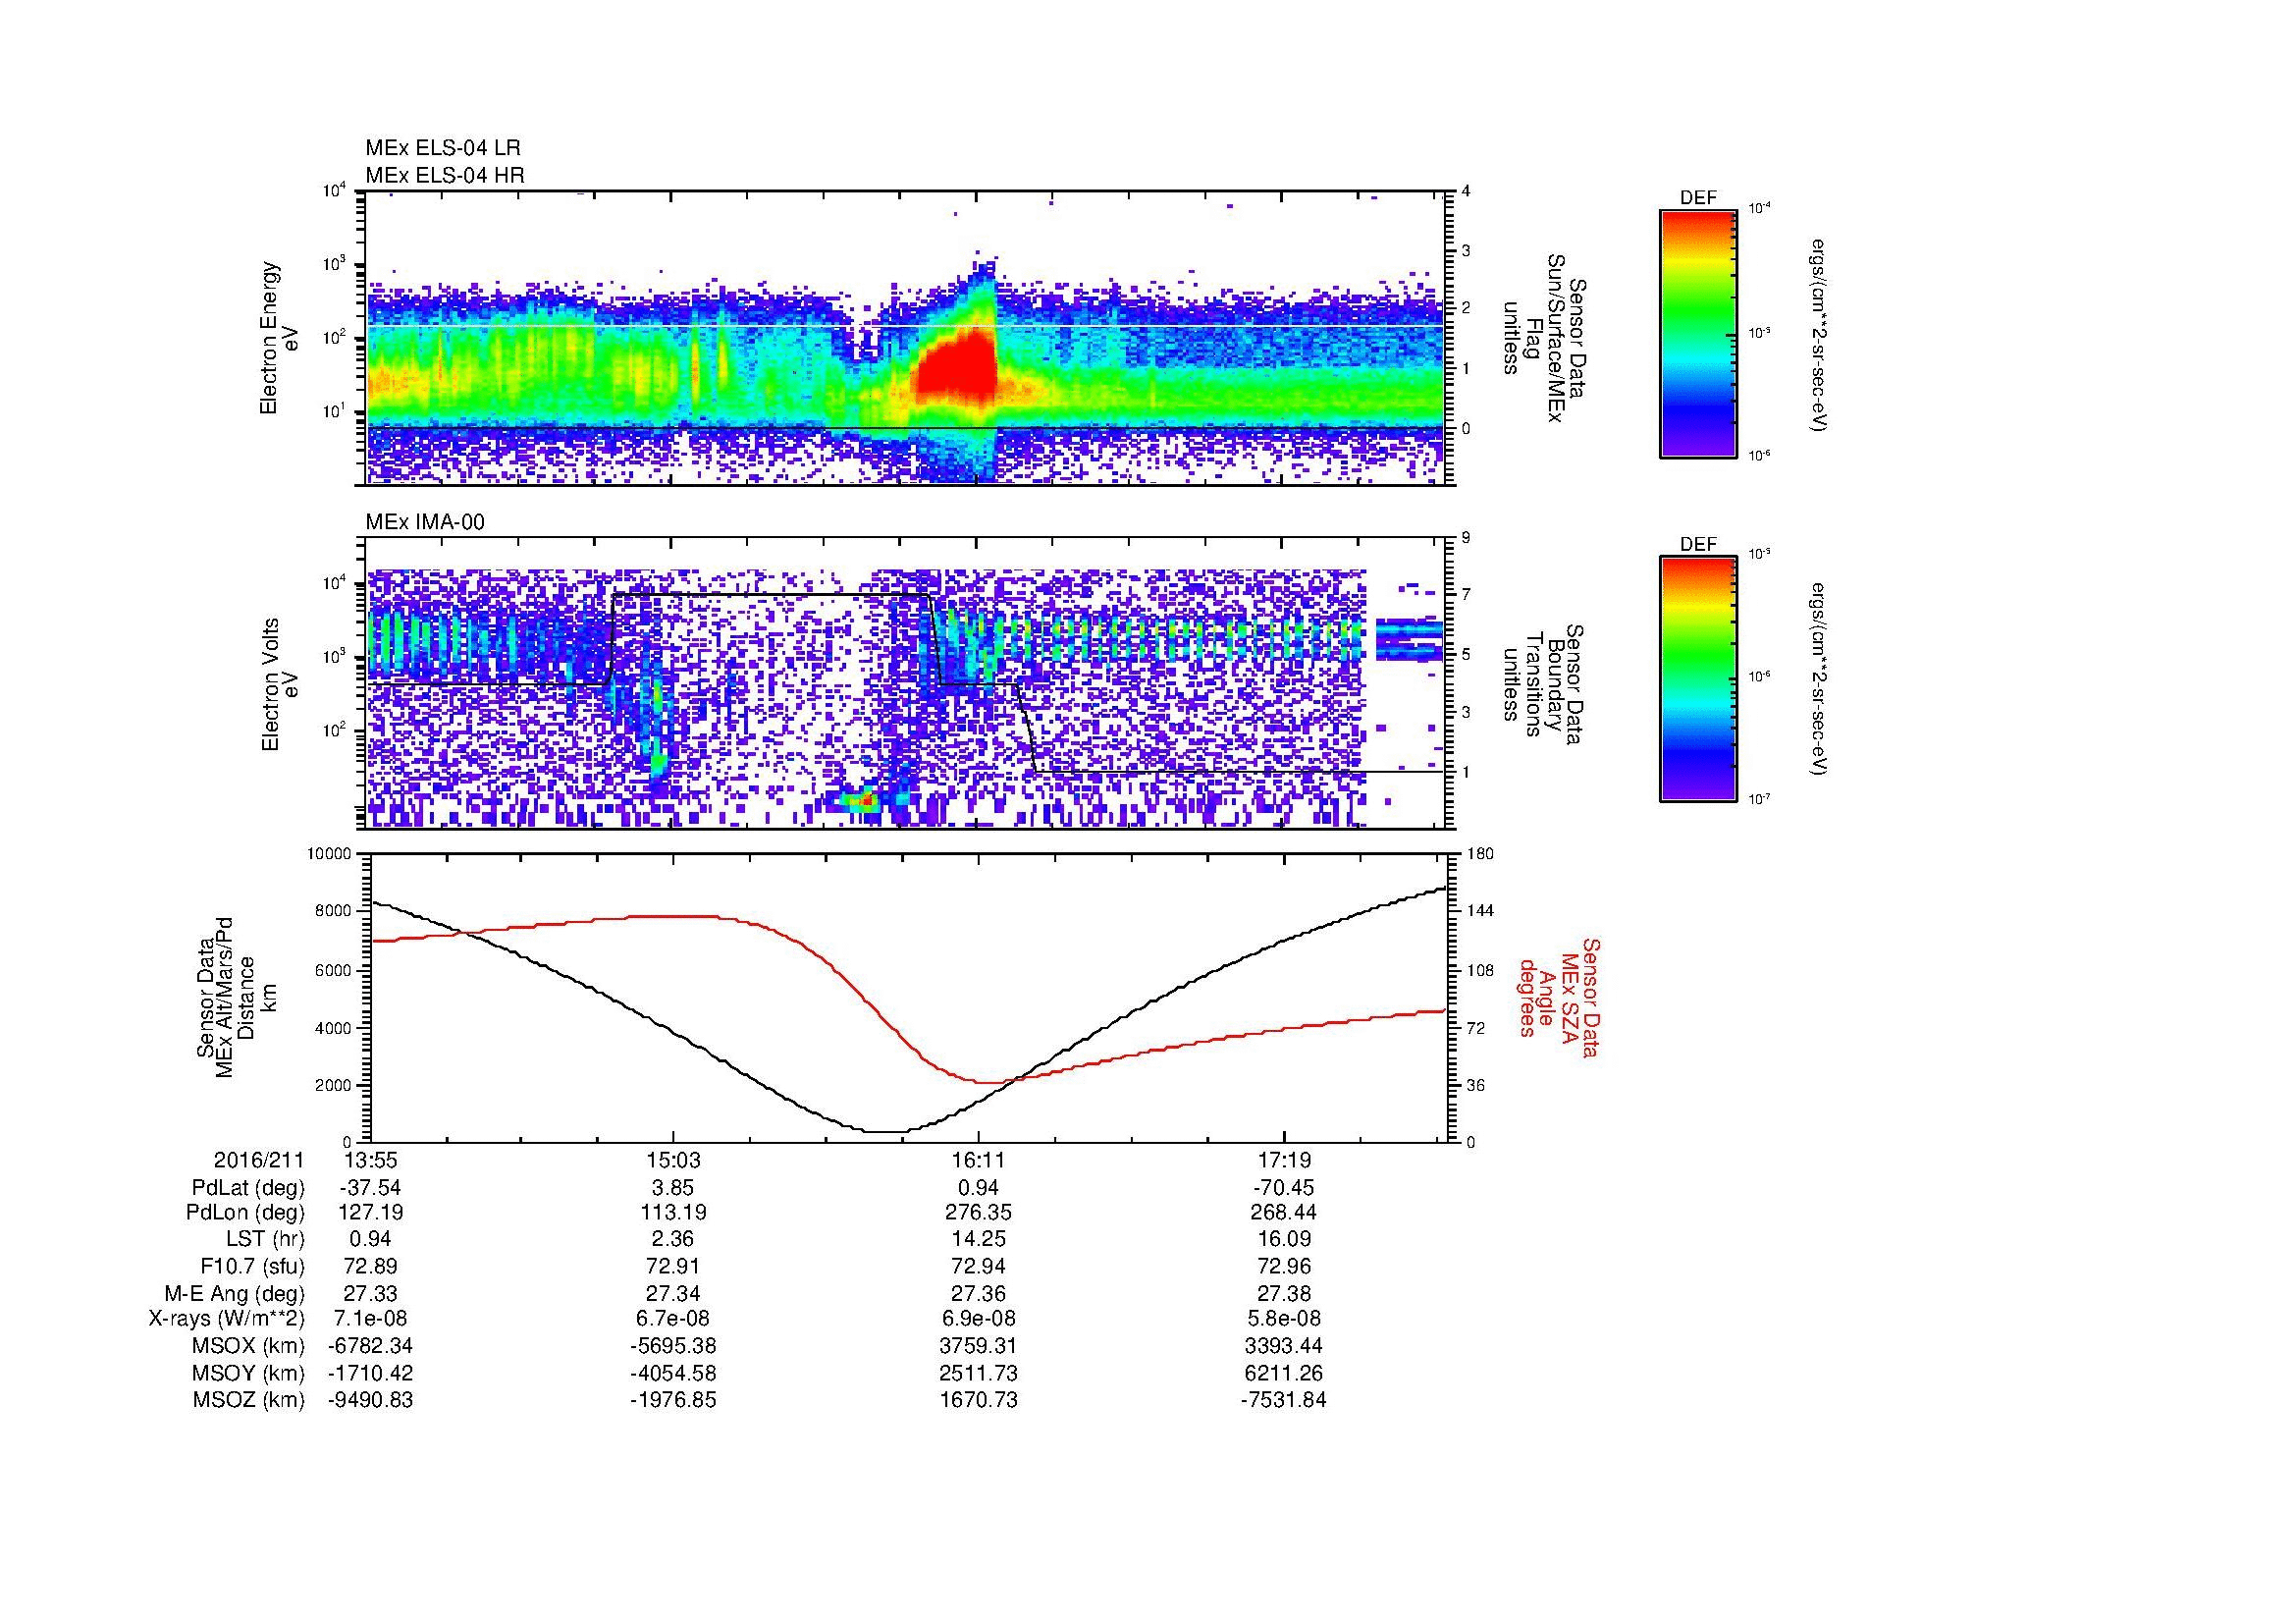Click the Electron Volts axis label
2296x1623 pixels.
tap(280, 685)
